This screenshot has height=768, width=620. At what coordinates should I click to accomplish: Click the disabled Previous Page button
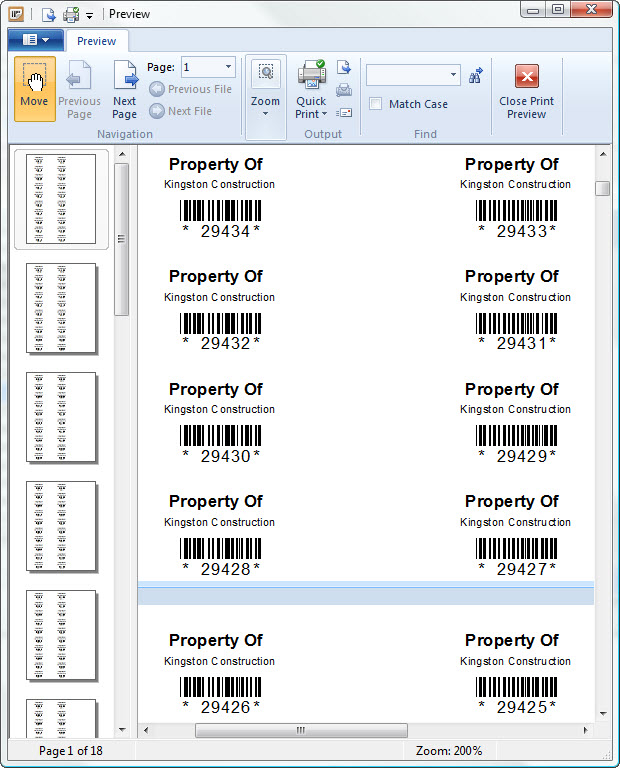(79, 89)
